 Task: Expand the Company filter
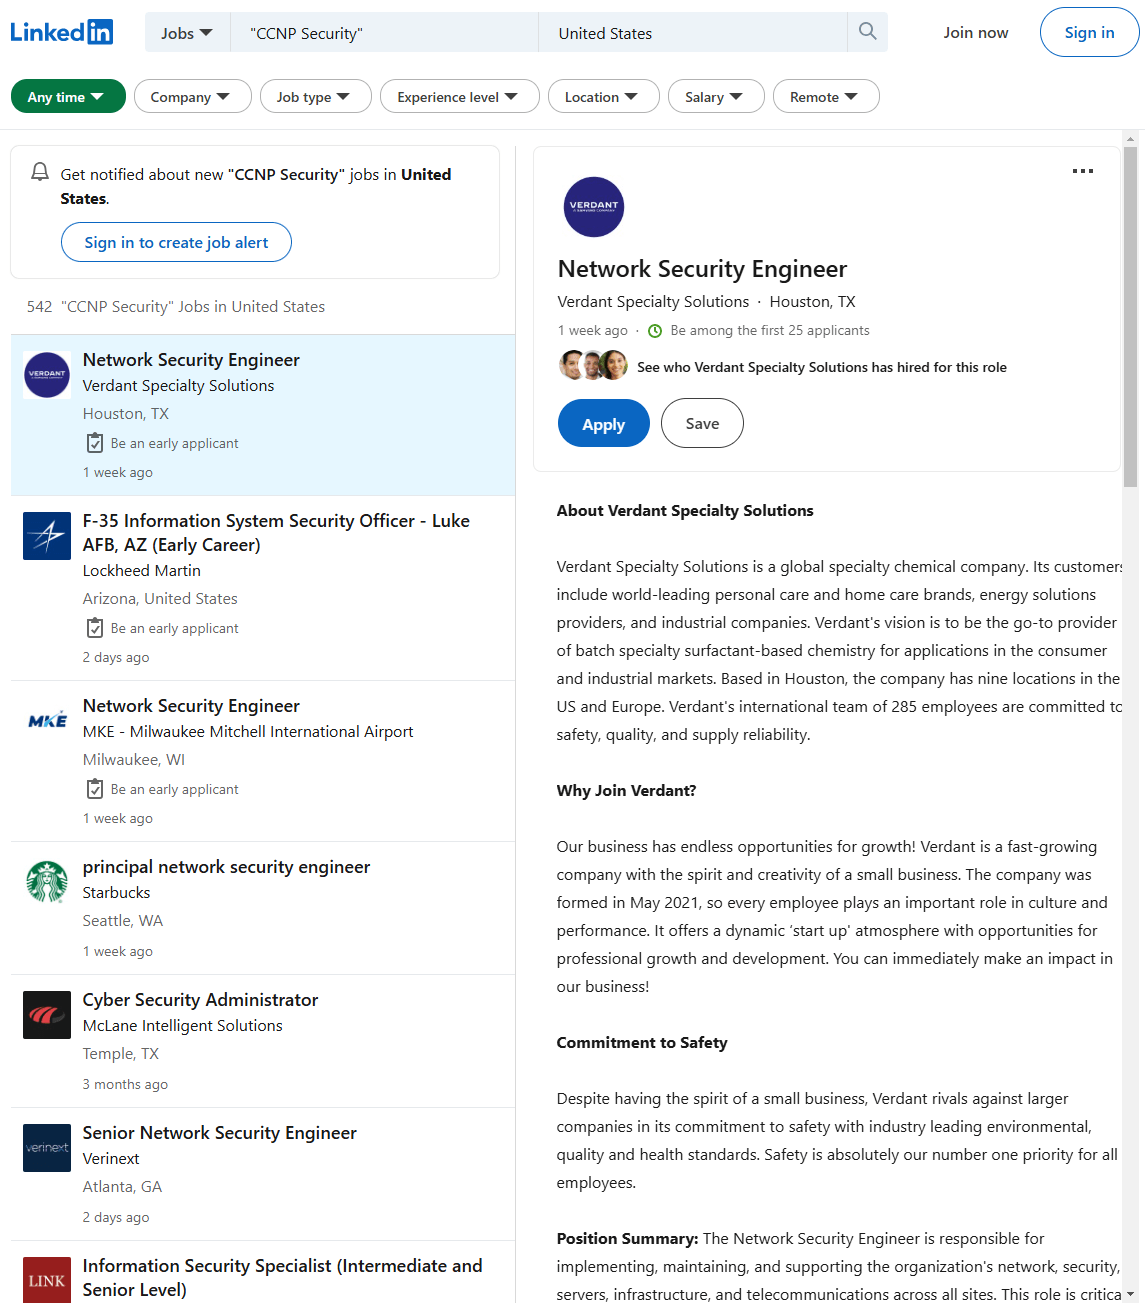pos(192,97)
